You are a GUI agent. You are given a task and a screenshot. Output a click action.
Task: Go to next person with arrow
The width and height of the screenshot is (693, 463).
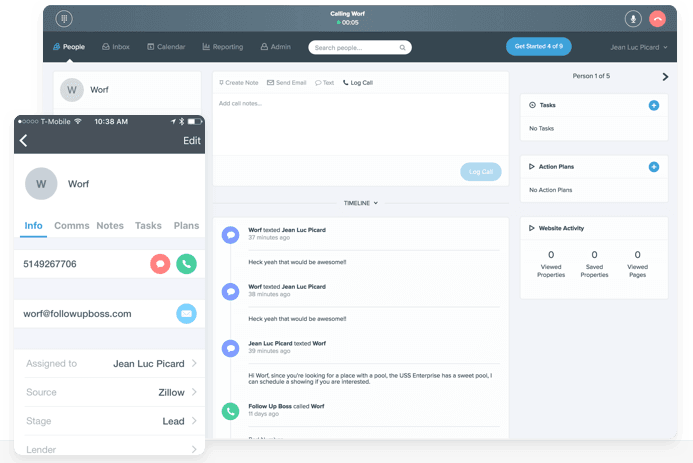click(x=665, y=77)
